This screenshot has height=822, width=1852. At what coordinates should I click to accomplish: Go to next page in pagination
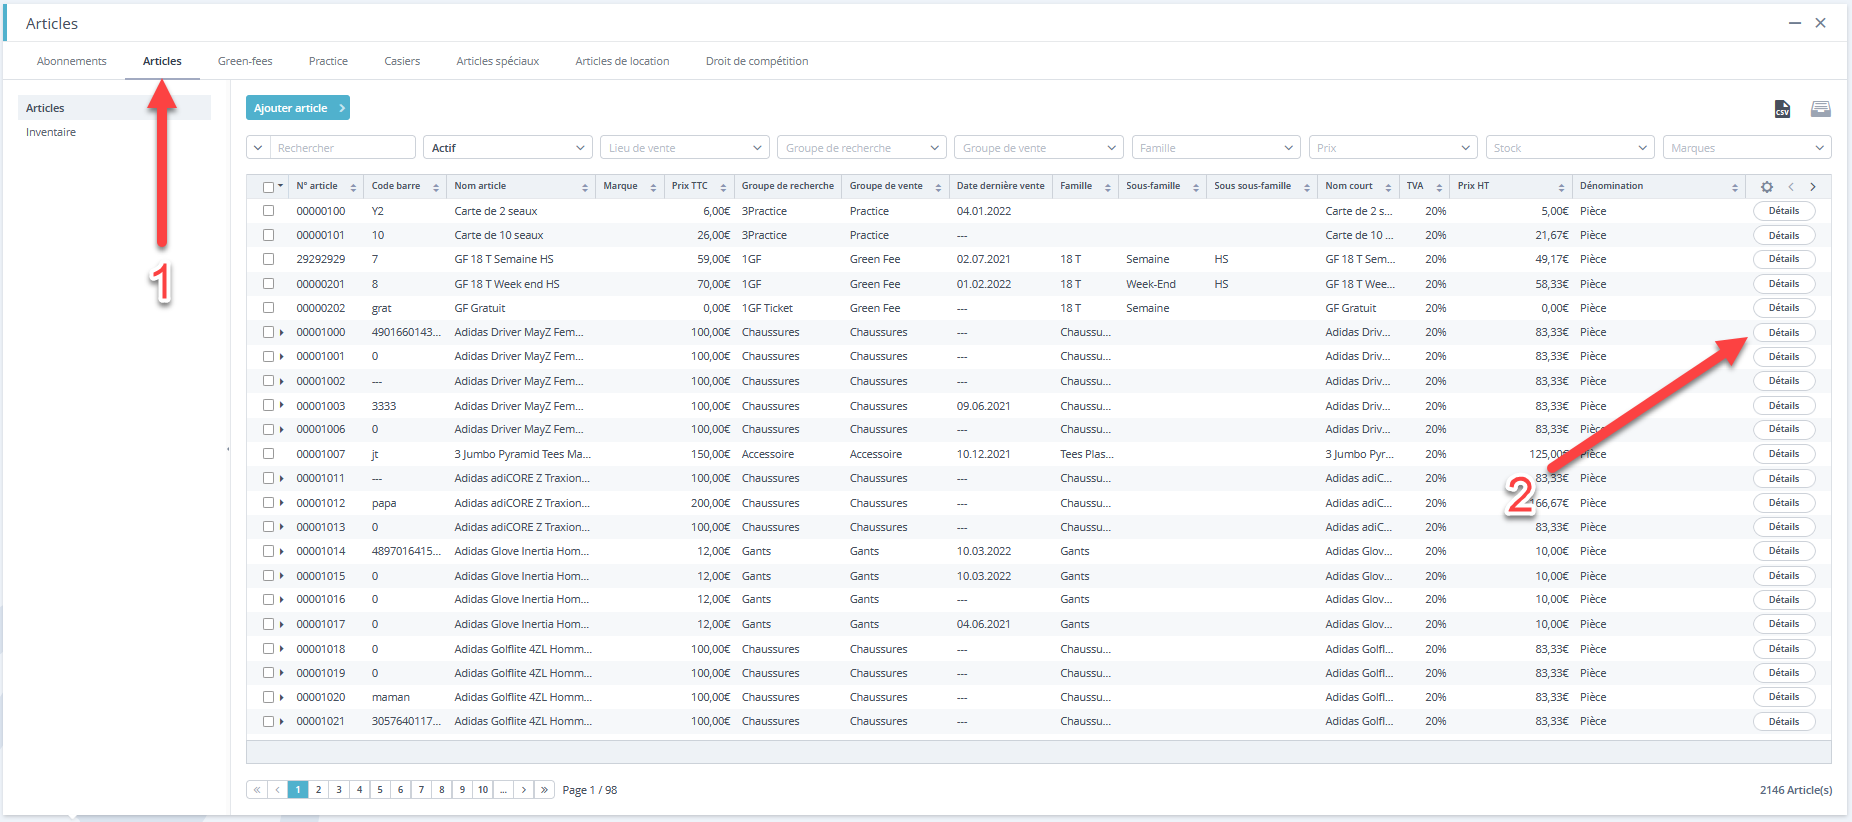click(524, 790)
